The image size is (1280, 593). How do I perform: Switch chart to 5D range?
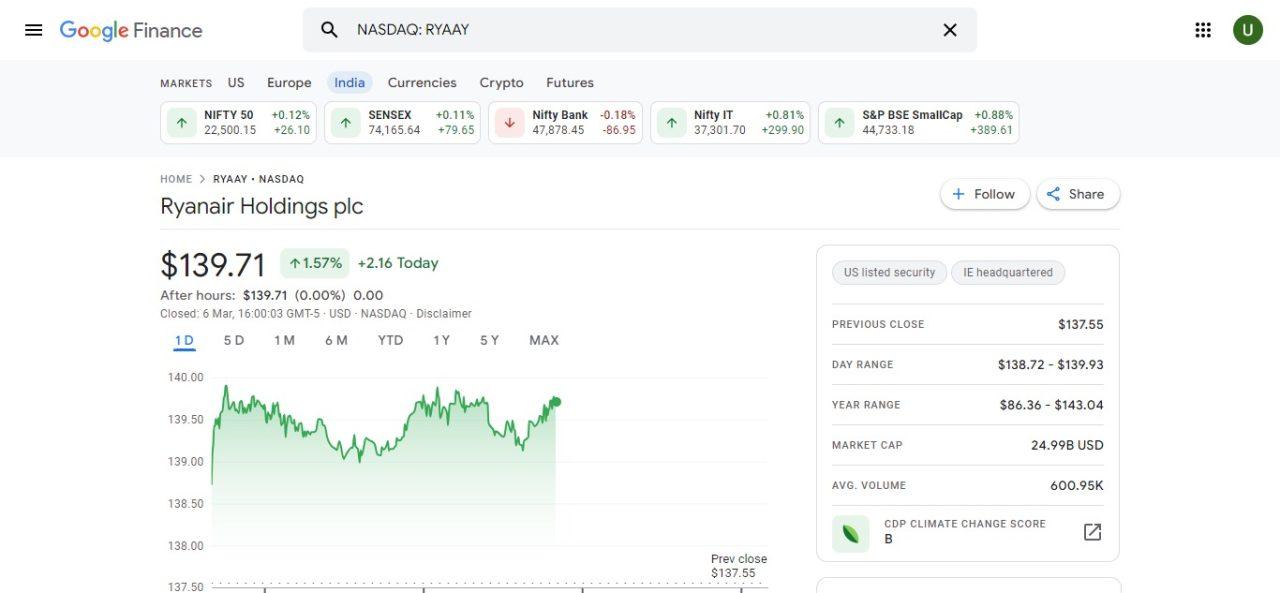point(234,341)
